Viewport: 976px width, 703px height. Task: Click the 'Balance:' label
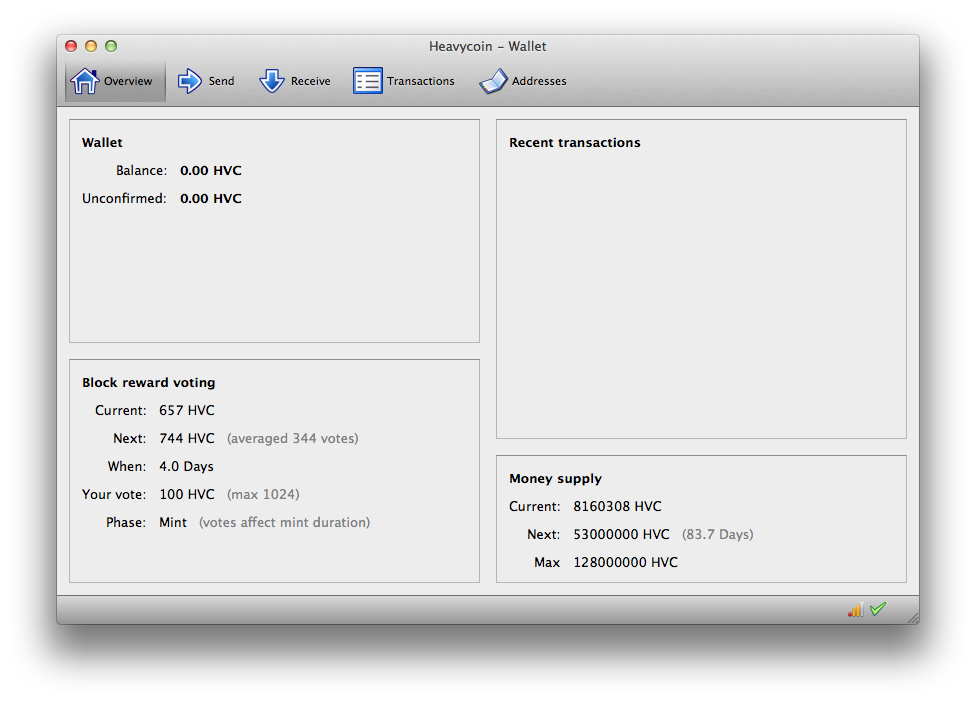[141, 171]
